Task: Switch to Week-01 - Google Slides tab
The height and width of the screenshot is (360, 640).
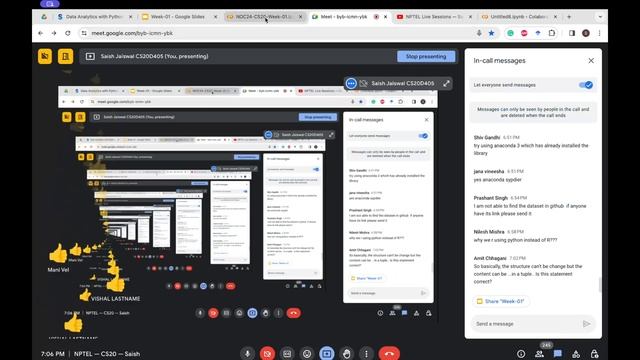Action: point(178,17)
